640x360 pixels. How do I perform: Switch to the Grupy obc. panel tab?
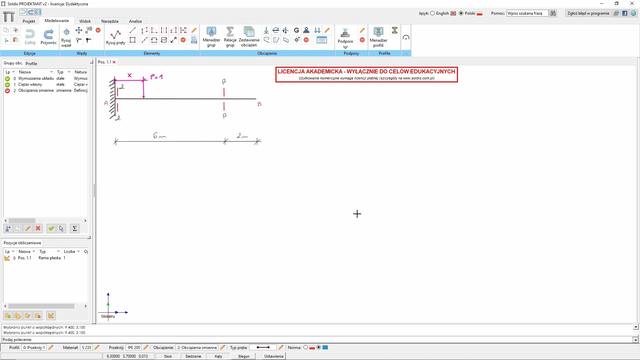click(x=13, y=63)
